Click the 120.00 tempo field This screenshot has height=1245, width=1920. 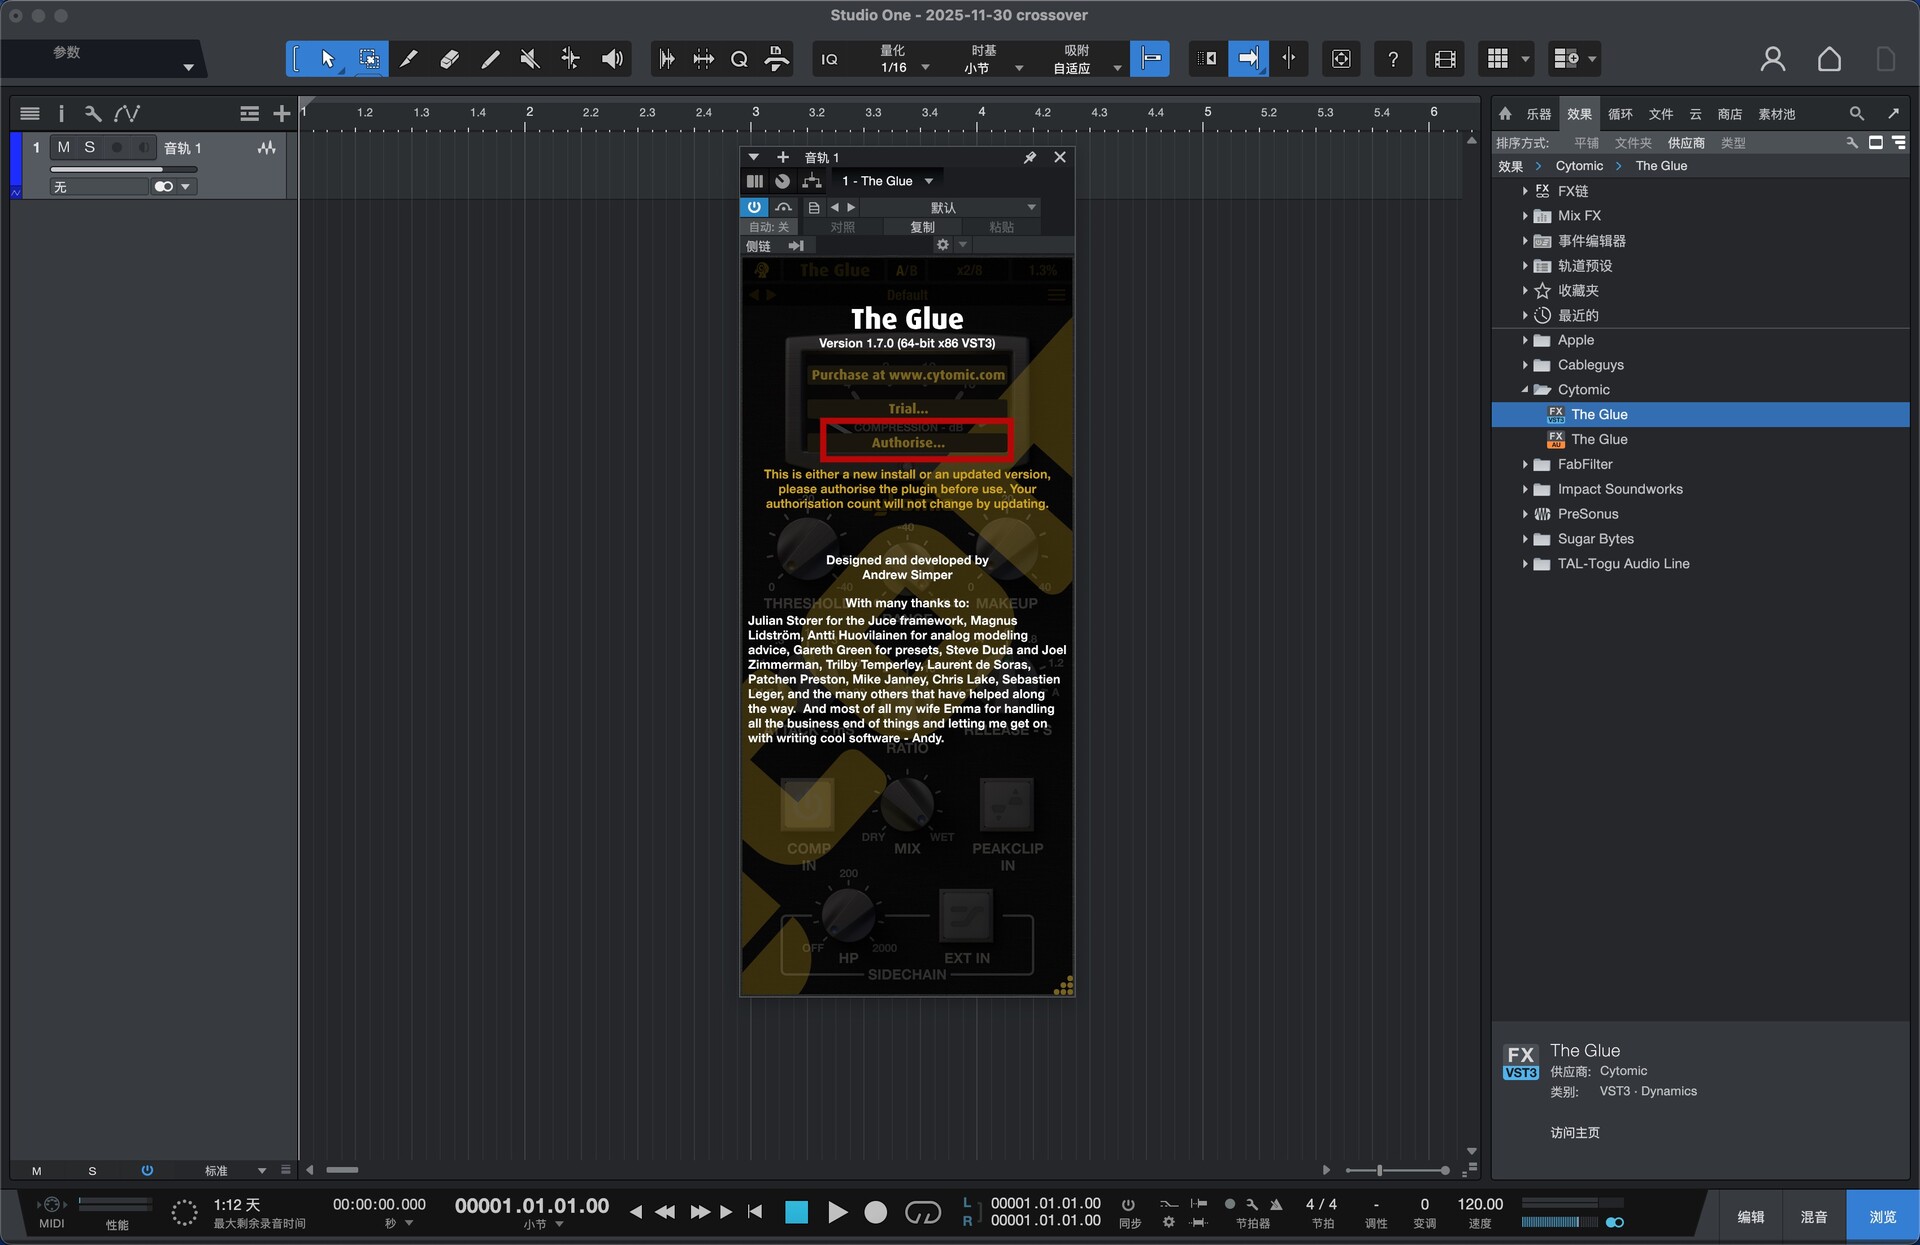point(1480,1204)
